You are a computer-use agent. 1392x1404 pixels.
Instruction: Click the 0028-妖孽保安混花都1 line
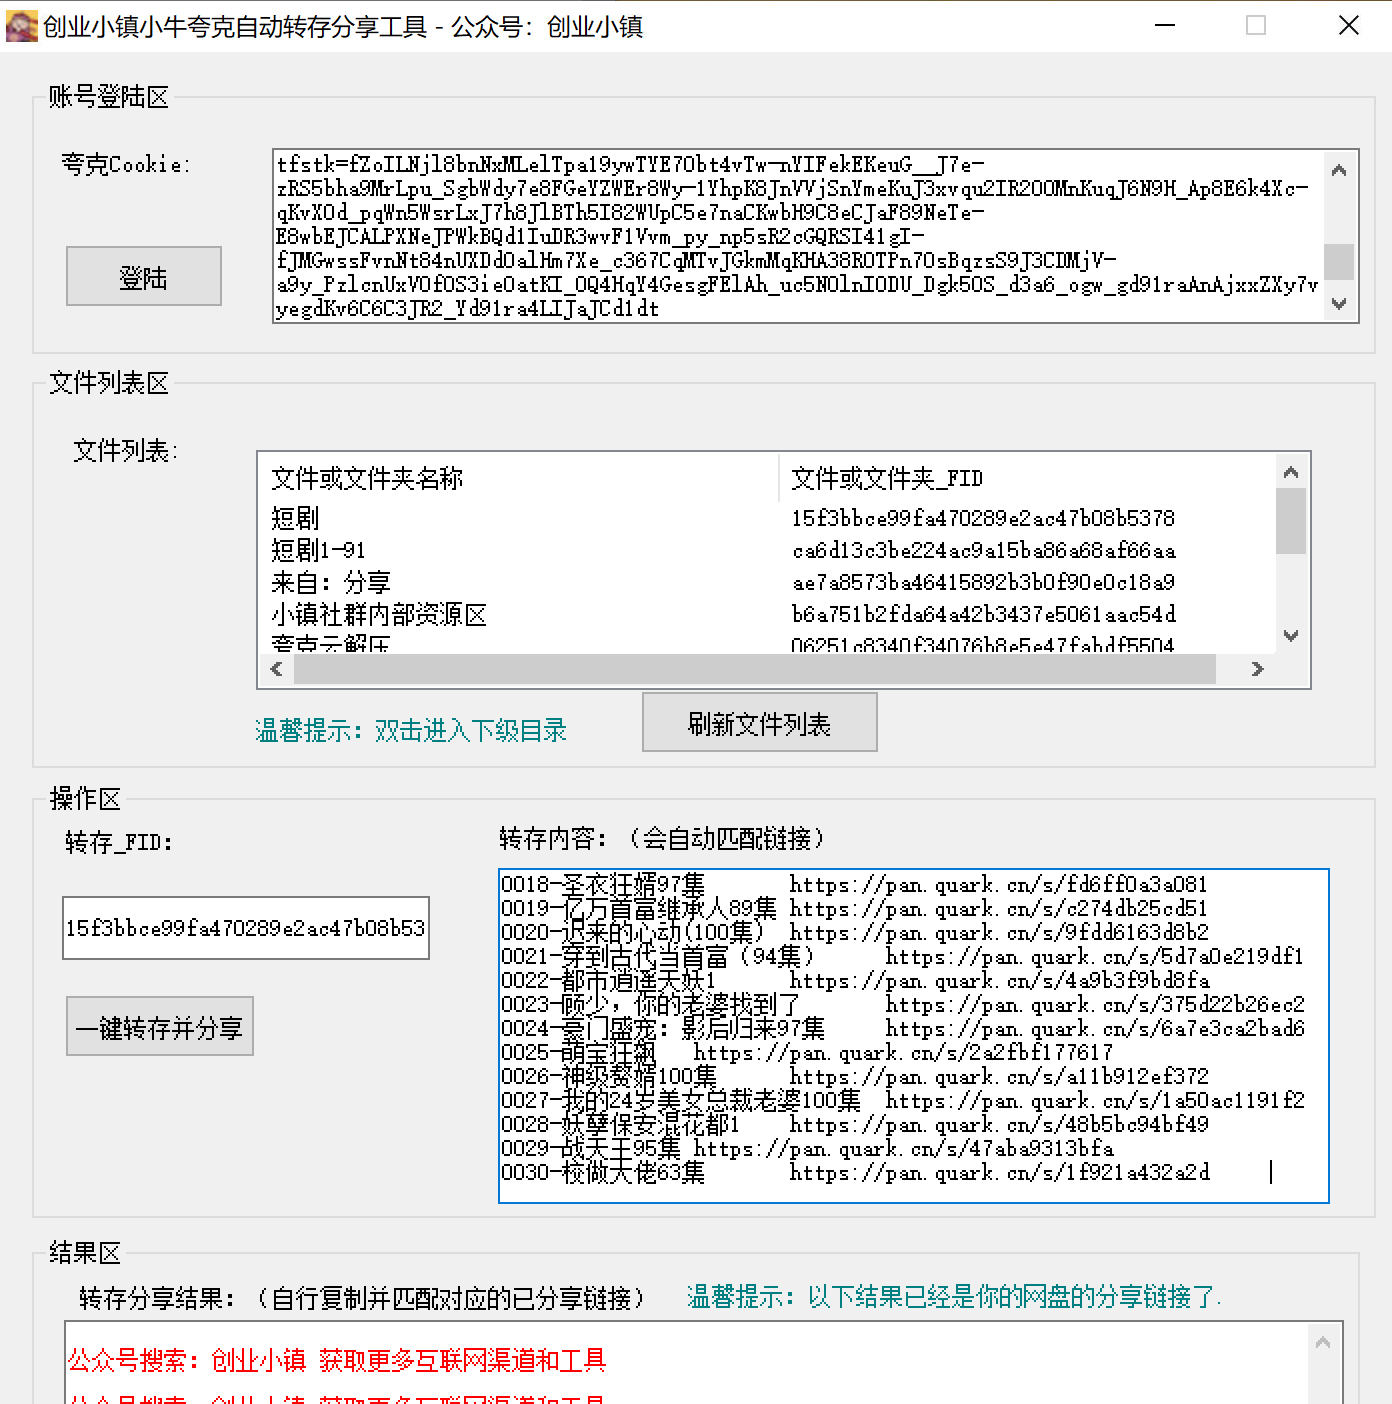click(854, 1125)
